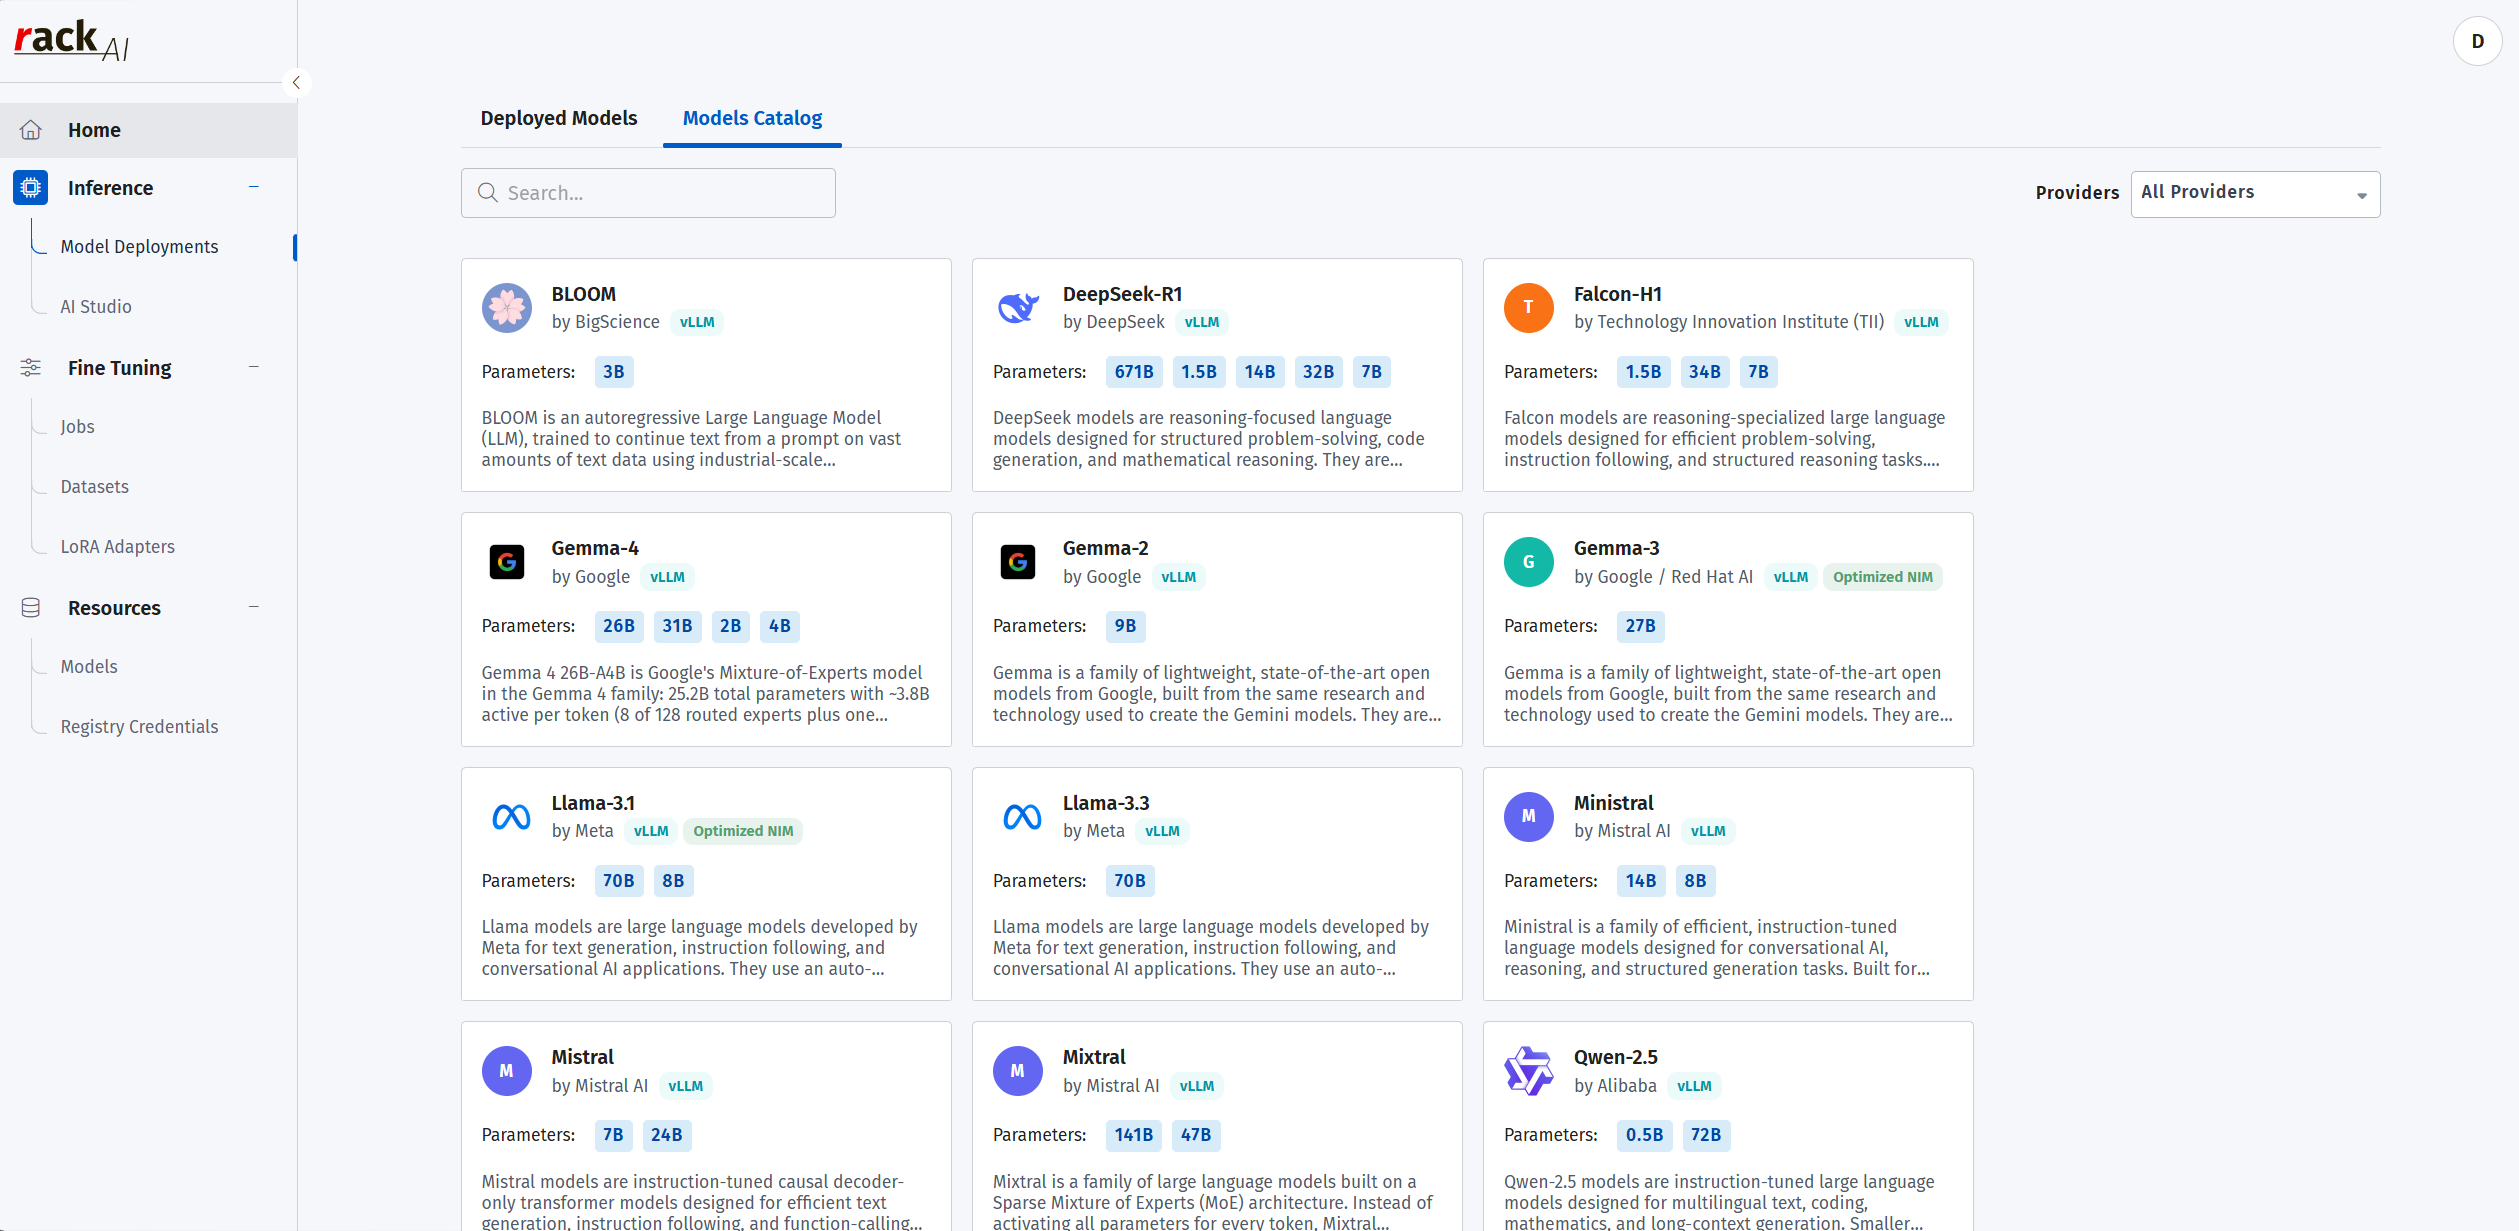Select DeepSeek-R1 32B parameter chip
The image size is (2519, 1231).
click(1318, 372)
